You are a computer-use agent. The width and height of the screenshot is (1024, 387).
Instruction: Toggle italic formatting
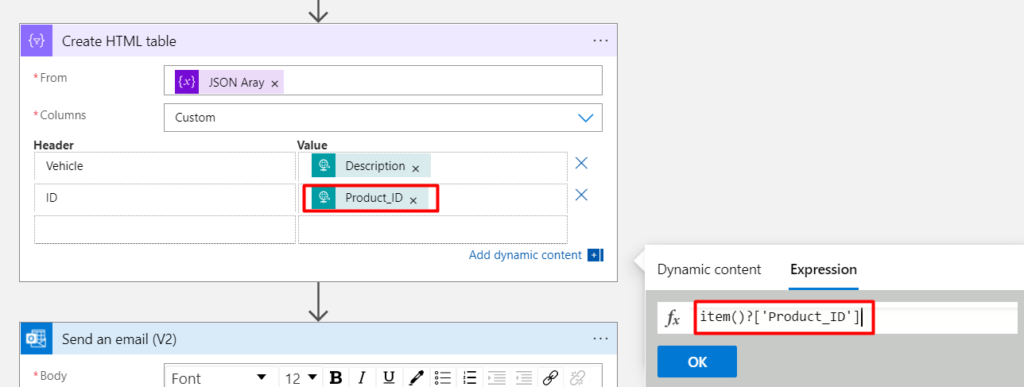pyautogui.click(x=362, y=378)
